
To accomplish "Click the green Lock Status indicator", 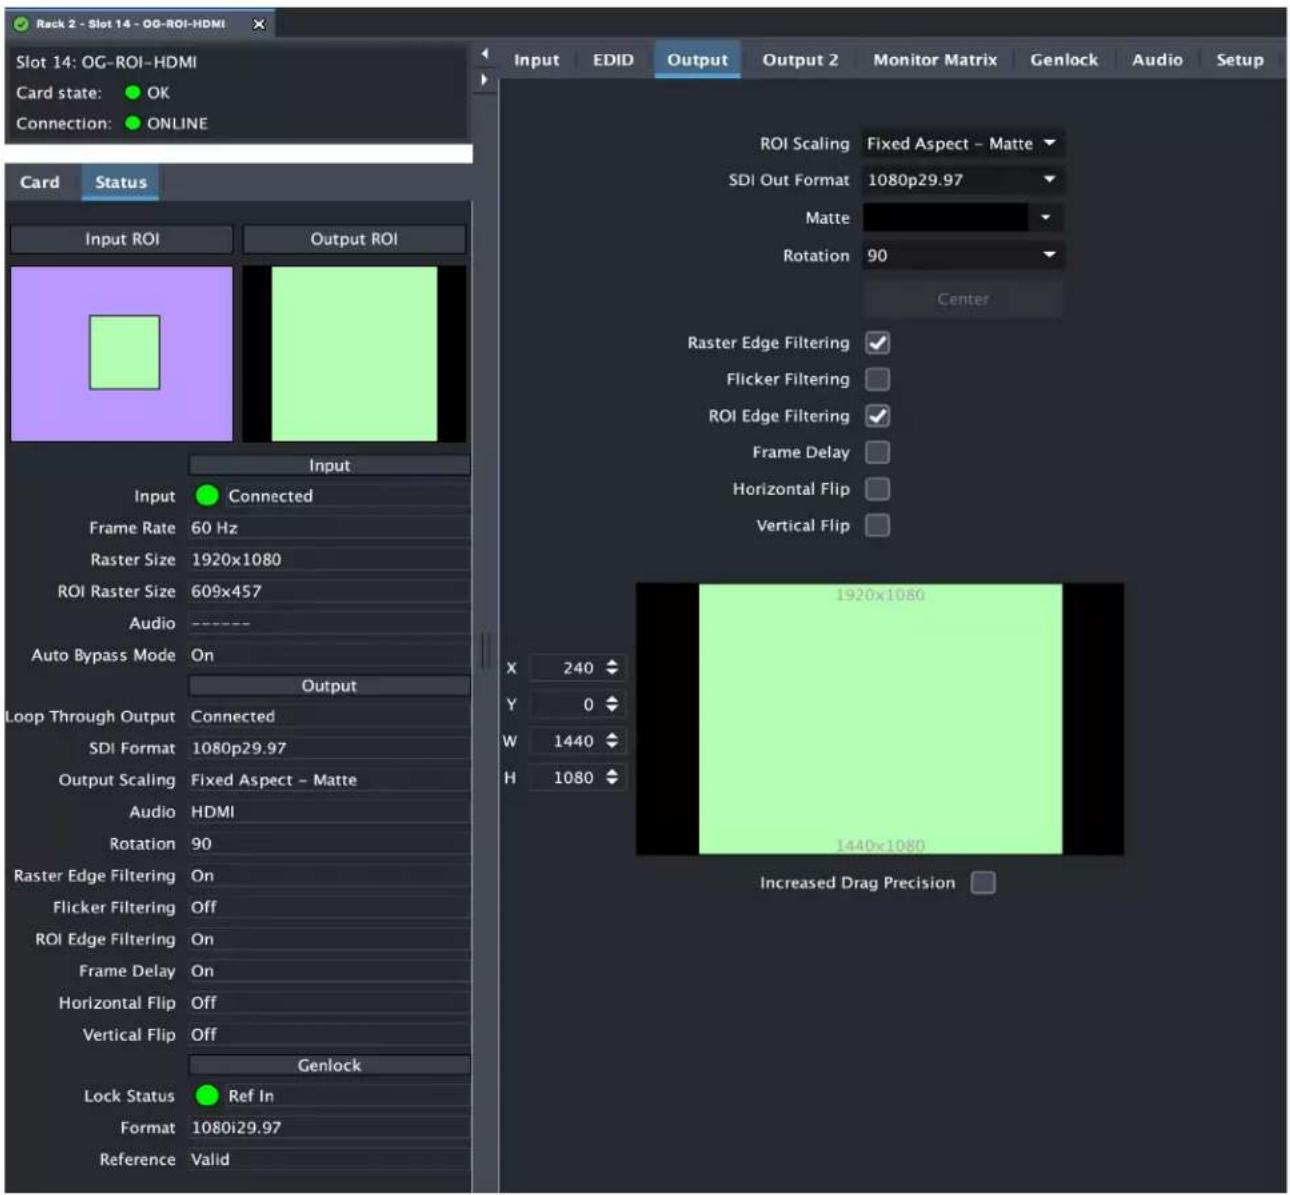I will coord(207,1095).
